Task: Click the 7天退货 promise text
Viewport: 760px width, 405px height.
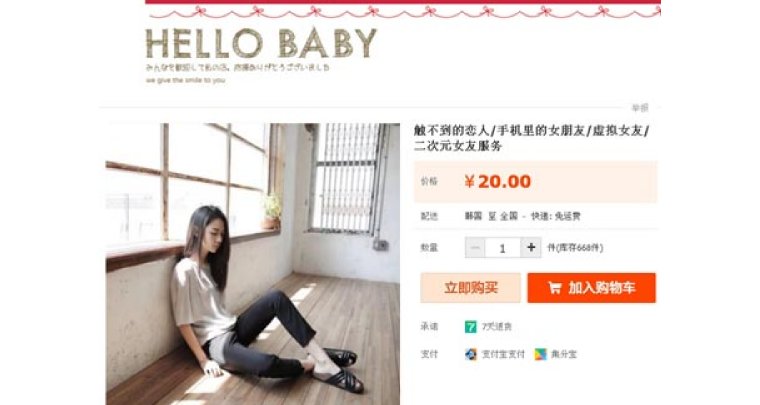Action: (497, 327)
